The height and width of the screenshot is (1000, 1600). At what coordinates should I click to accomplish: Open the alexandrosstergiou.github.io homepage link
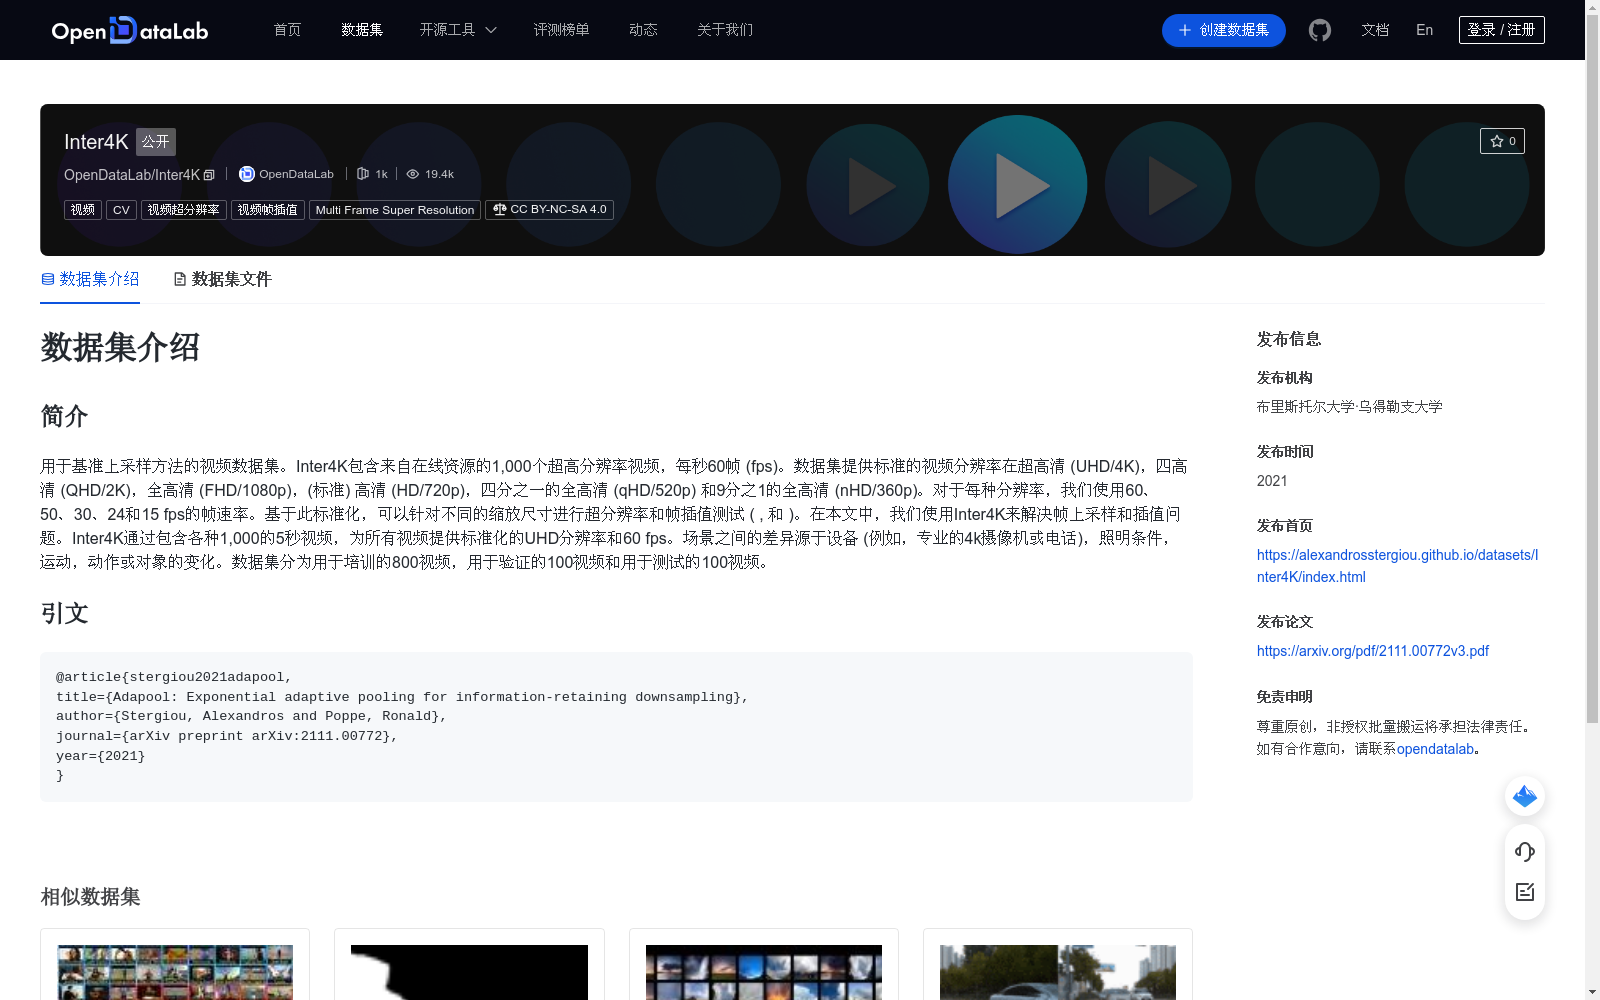[x=1397, y=566]
